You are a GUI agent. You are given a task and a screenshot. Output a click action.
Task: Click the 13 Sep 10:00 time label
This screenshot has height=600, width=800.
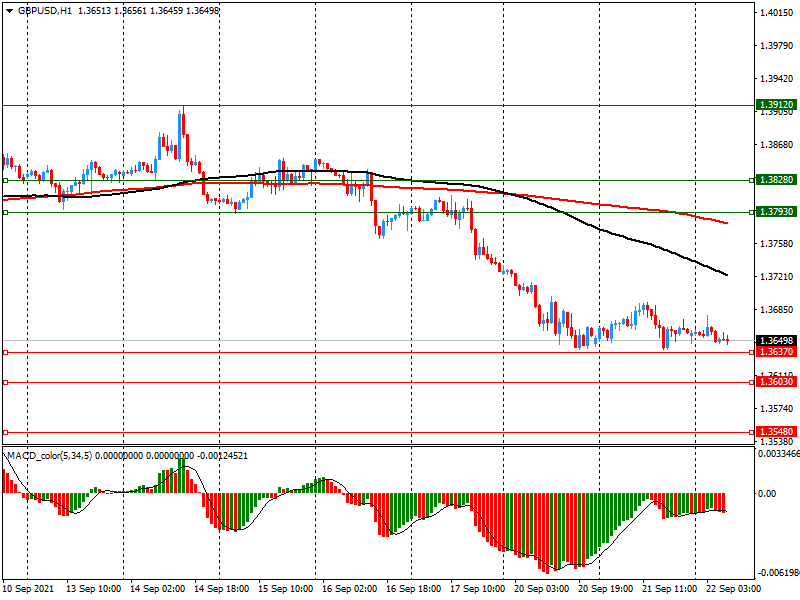[x=93, y=589]
